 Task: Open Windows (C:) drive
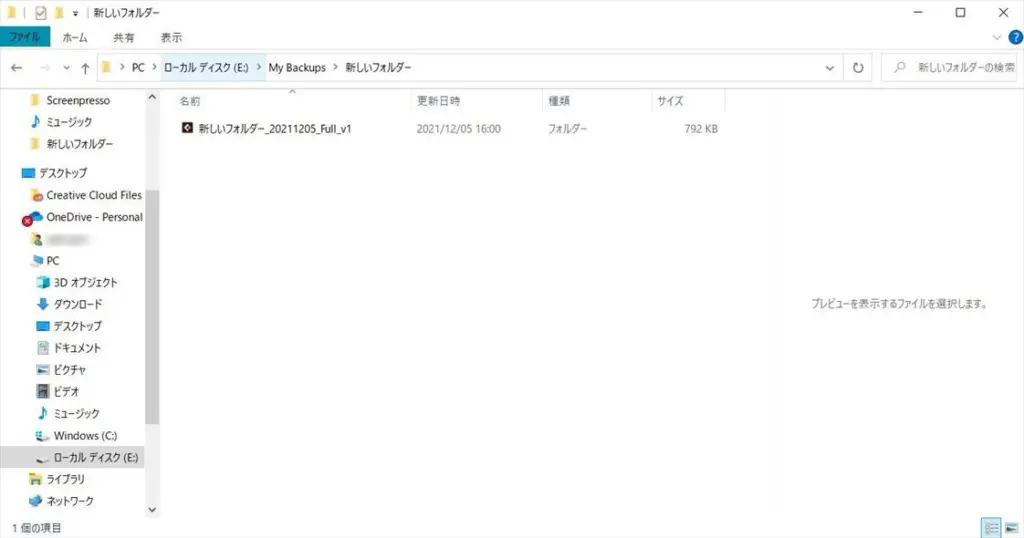tap(85, 435)
